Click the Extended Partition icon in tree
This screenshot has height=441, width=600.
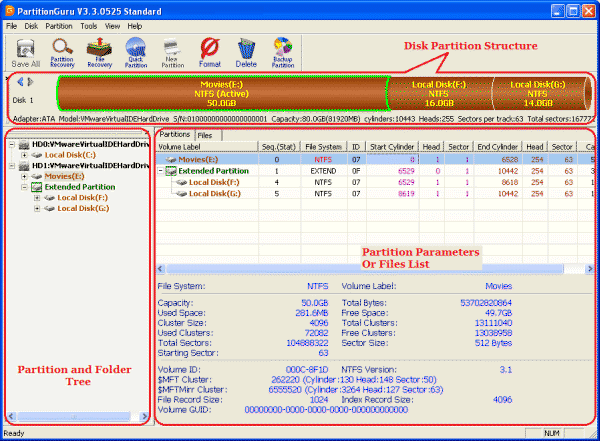[x=37, y=187]
